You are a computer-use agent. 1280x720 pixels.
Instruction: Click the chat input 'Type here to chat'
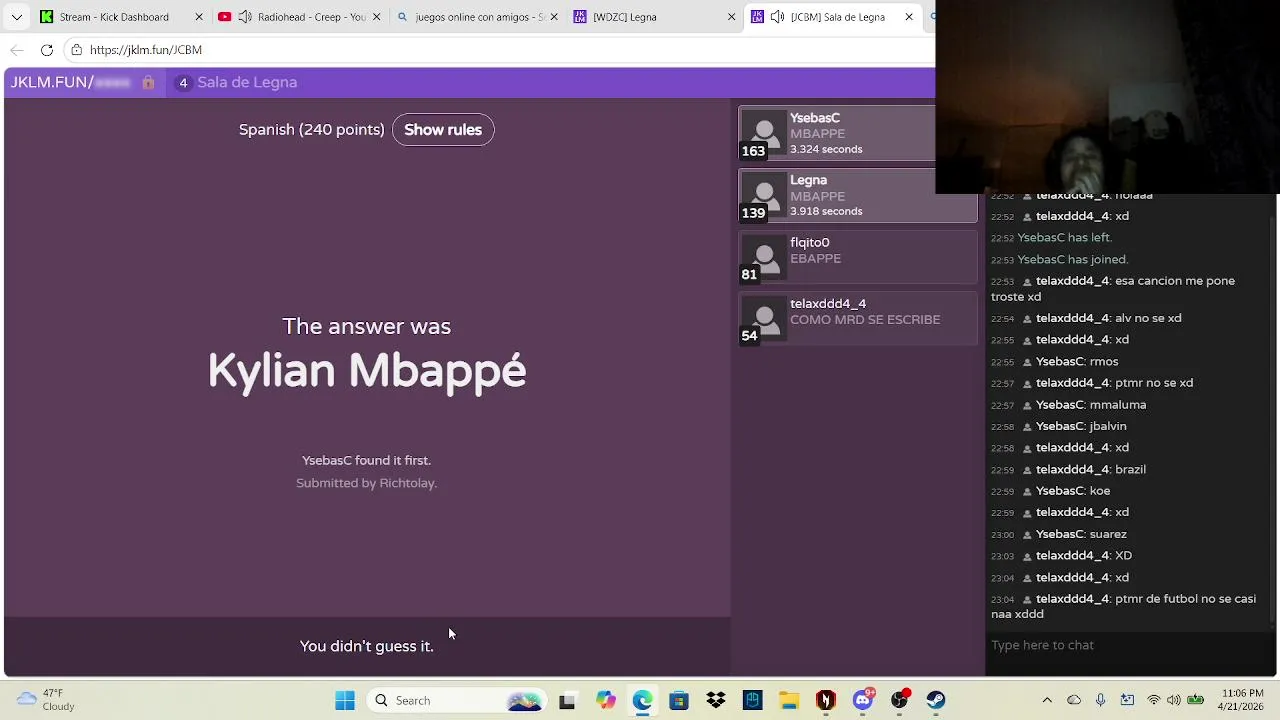pyautogui.click(x=1127, y=645)
